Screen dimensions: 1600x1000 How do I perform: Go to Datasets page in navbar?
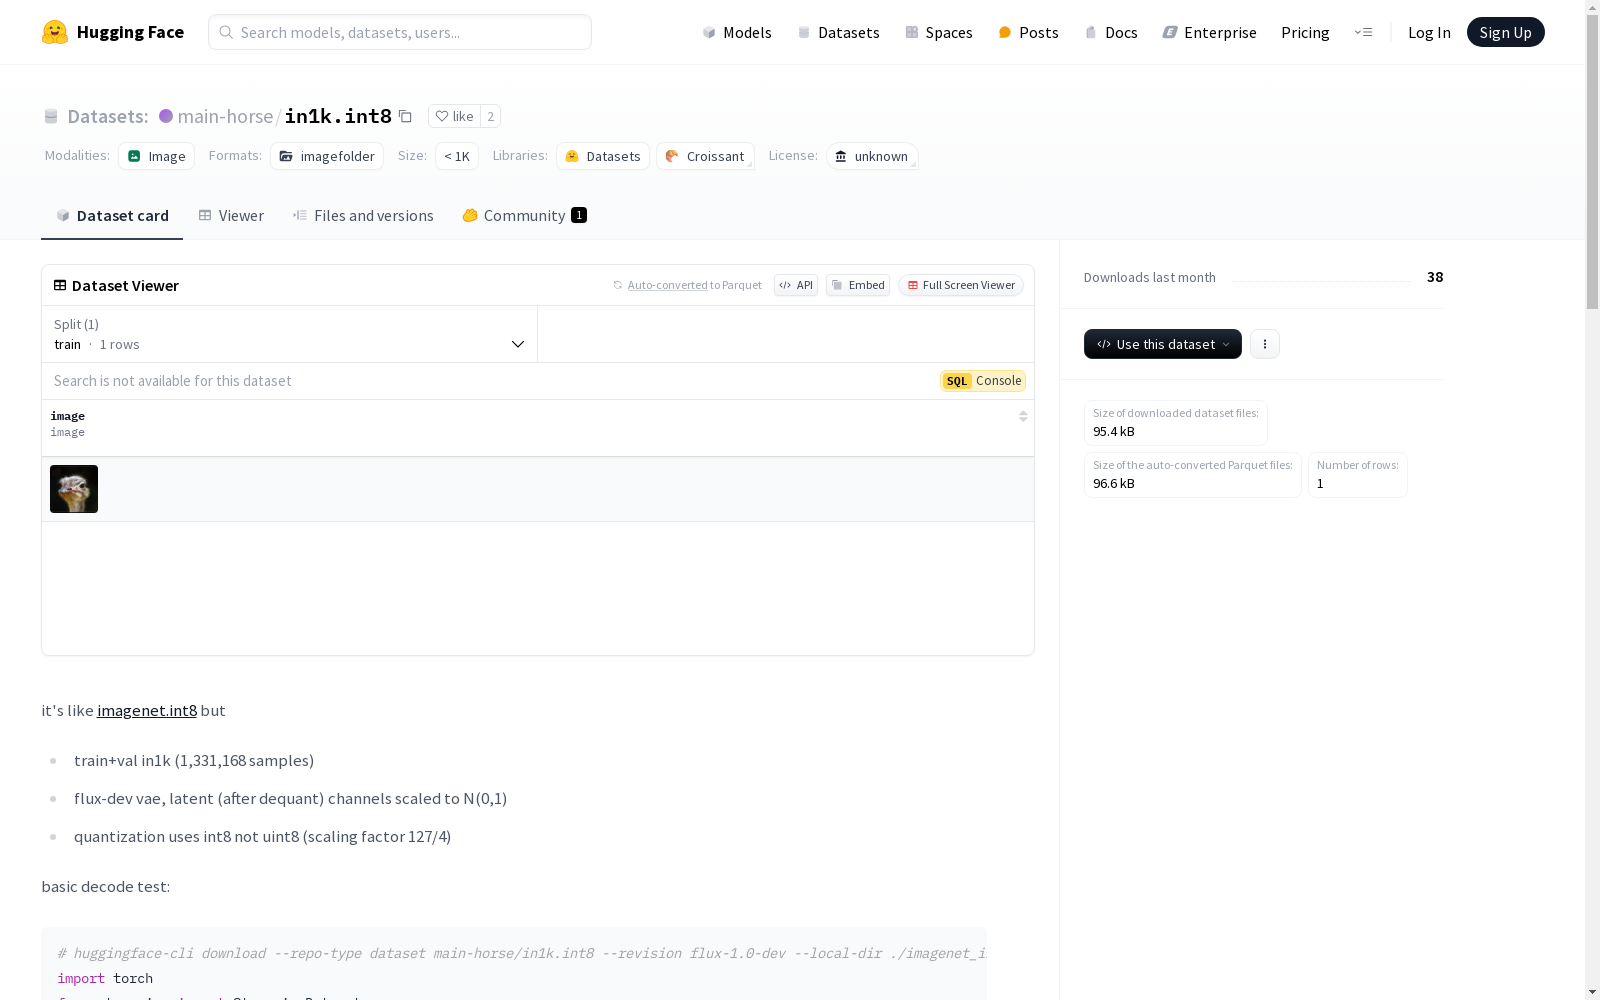coord(838,32)
